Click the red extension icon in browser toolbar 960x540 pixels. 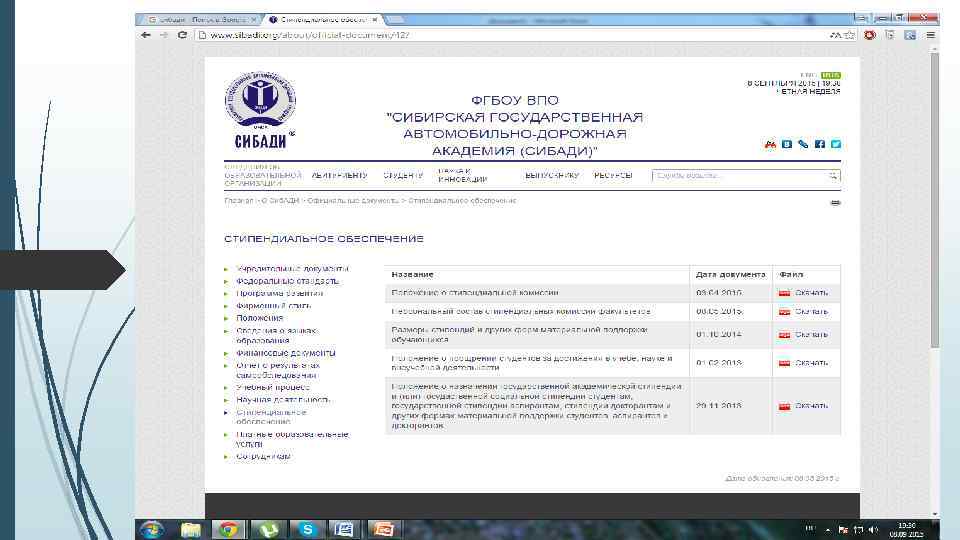coord(870,36)
